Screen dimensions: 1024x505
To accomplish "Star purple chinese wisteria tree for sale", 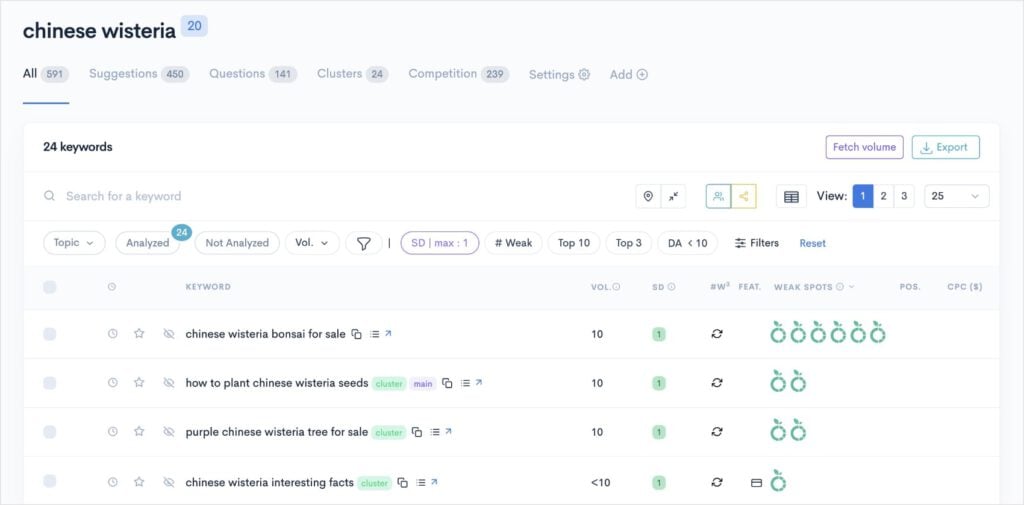I will 139,432.
